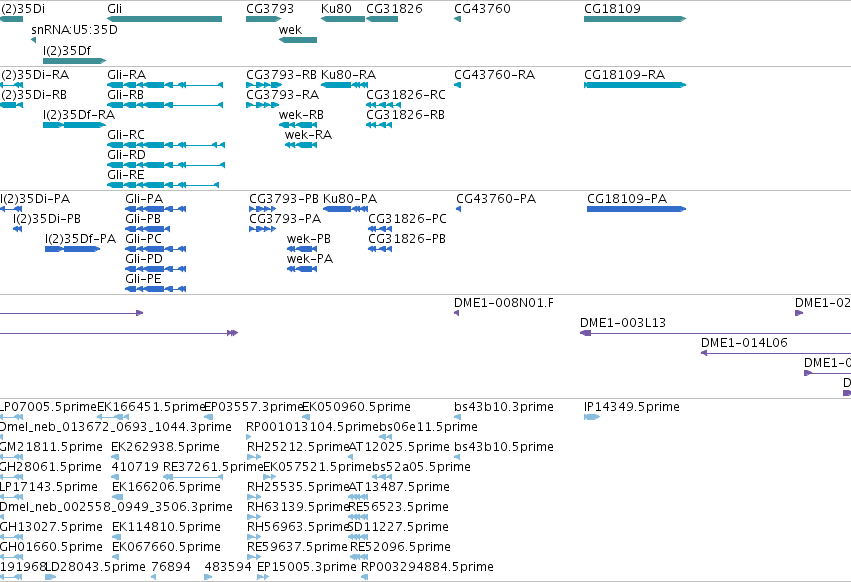The height and width of the screenshot is (582, 851).
Task: Select the Gli-PE protein feature
Action: 156,289
